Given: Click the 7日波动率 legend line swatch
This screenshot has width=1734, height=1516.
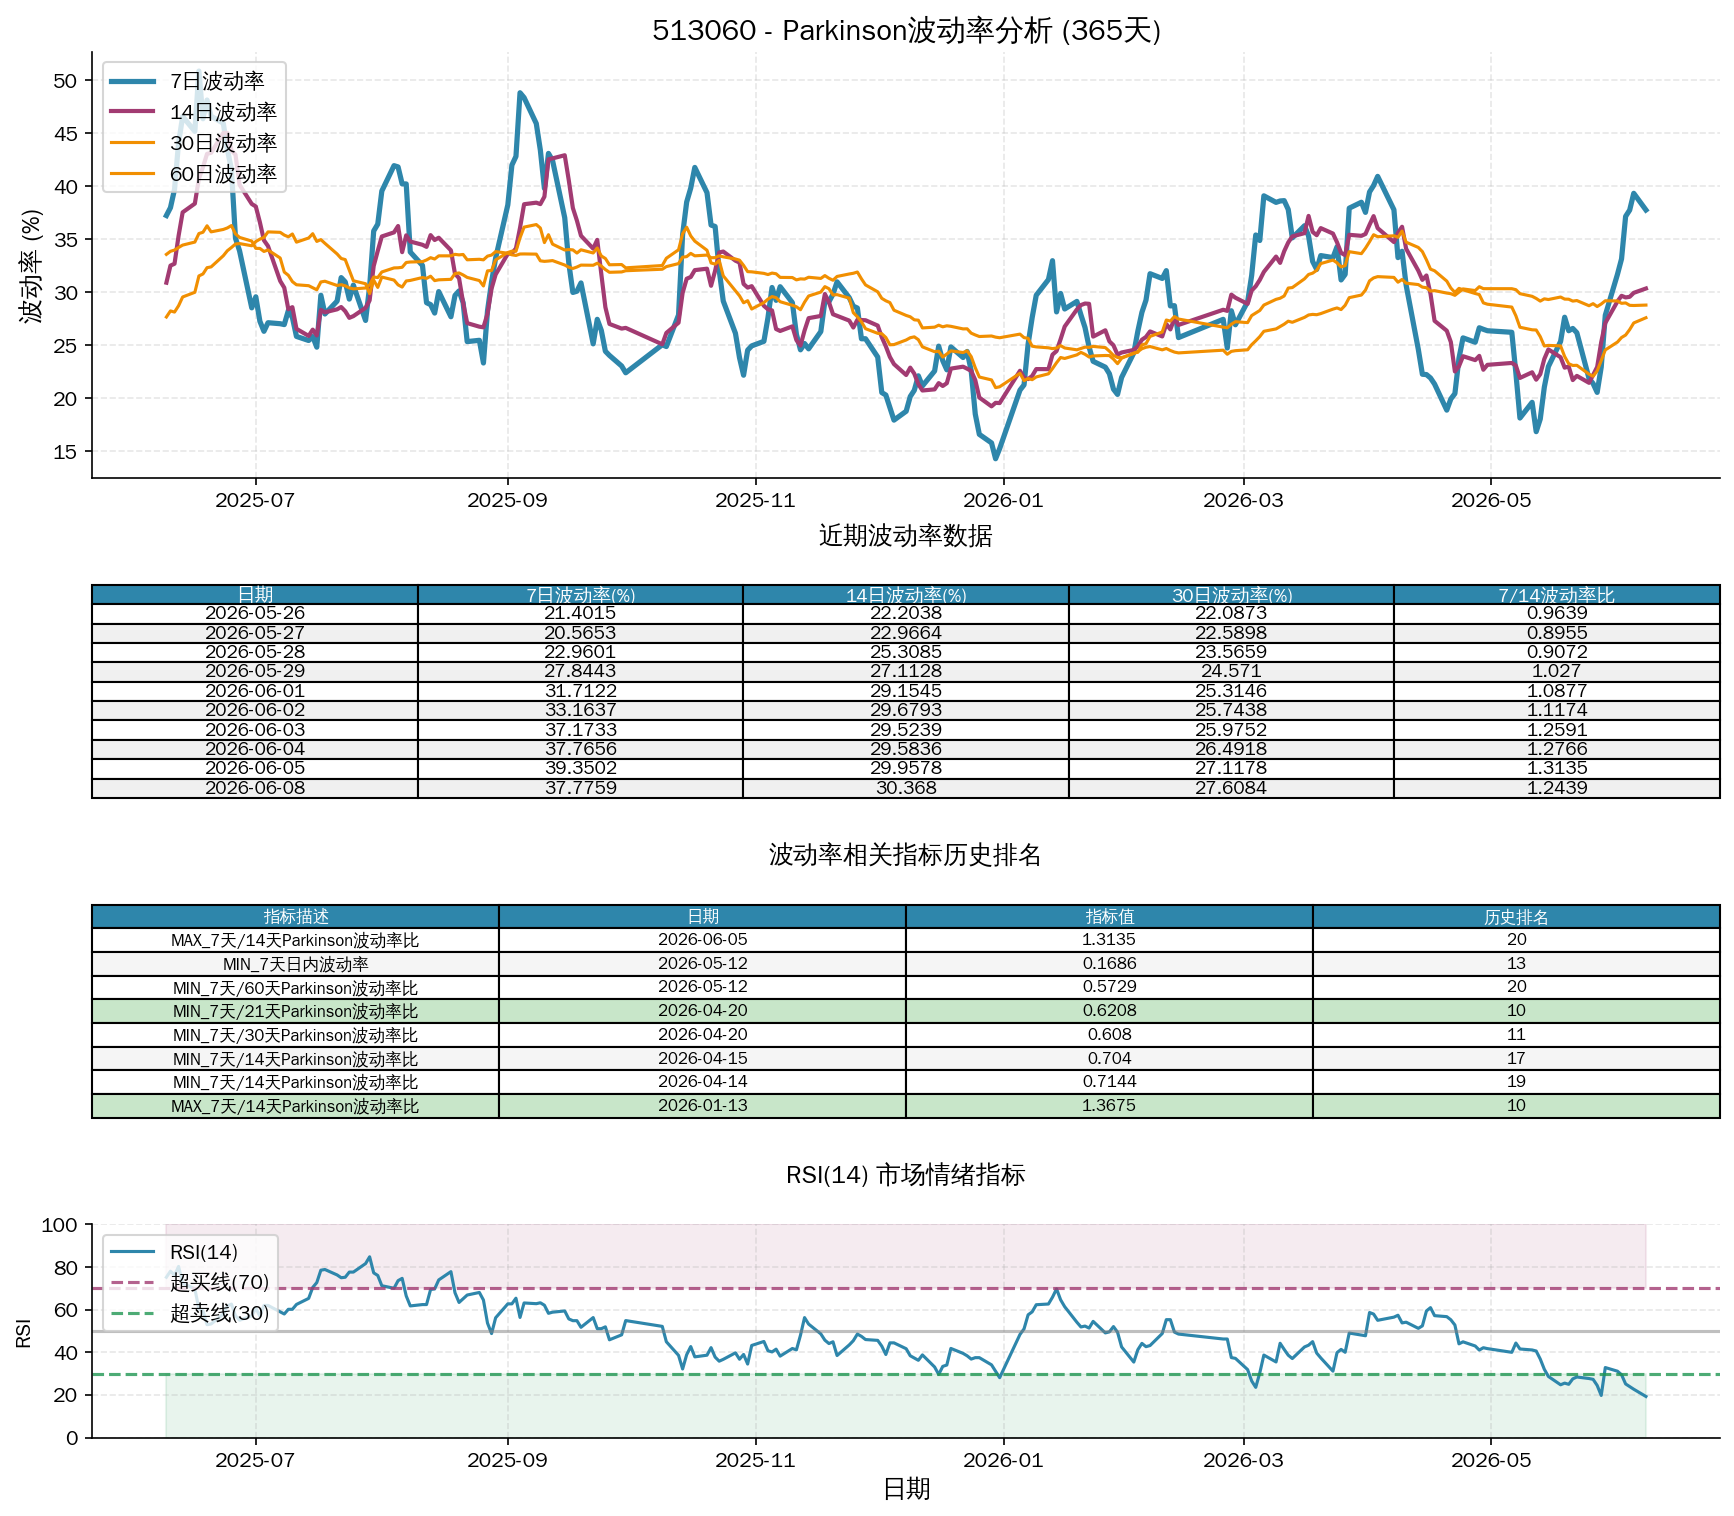Looking at the screenshot, I should coord(132,81).
